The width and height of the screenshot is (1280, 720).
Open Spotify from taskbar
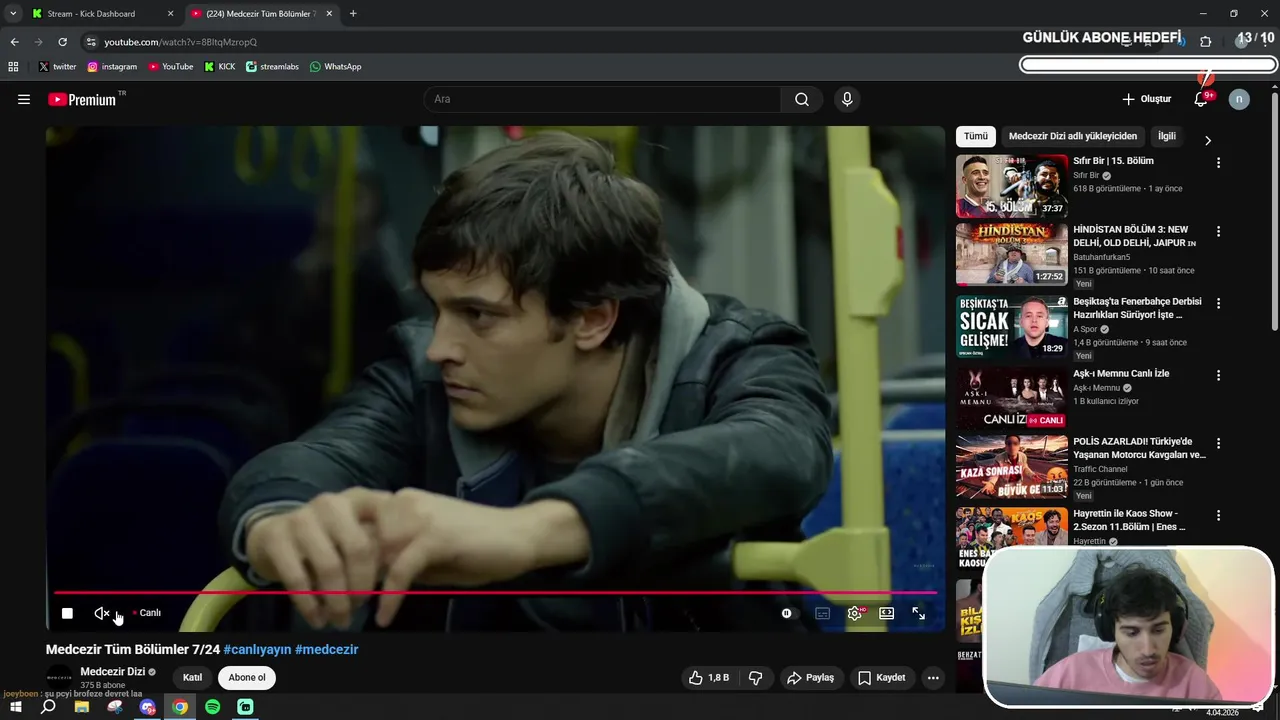(213, 707)
